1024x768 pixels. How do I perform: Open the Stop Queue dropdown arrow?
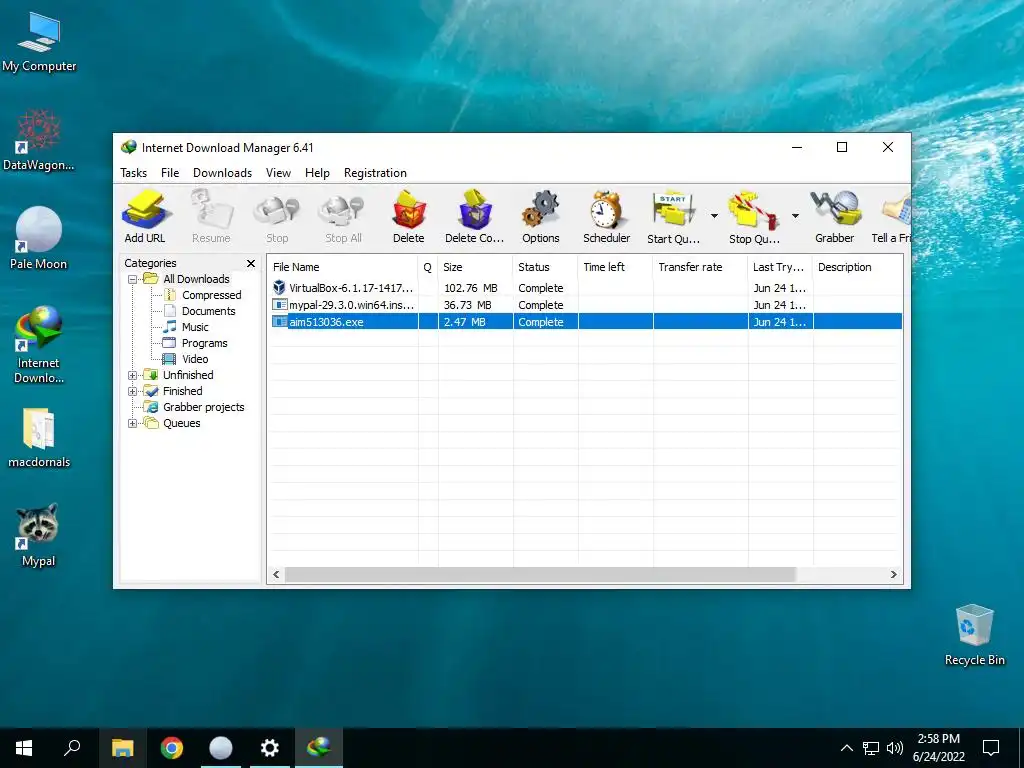coord(795,216)
